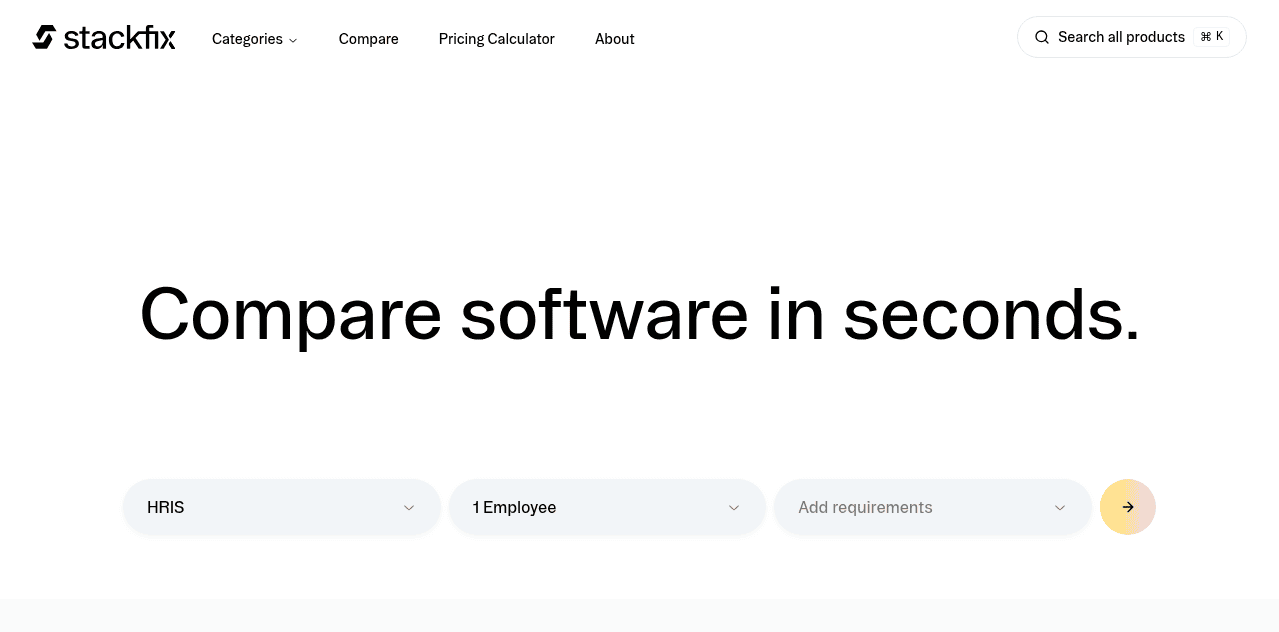Open the Pricing Calculator page
The image size is (1279, 632).
coord(496,39)
